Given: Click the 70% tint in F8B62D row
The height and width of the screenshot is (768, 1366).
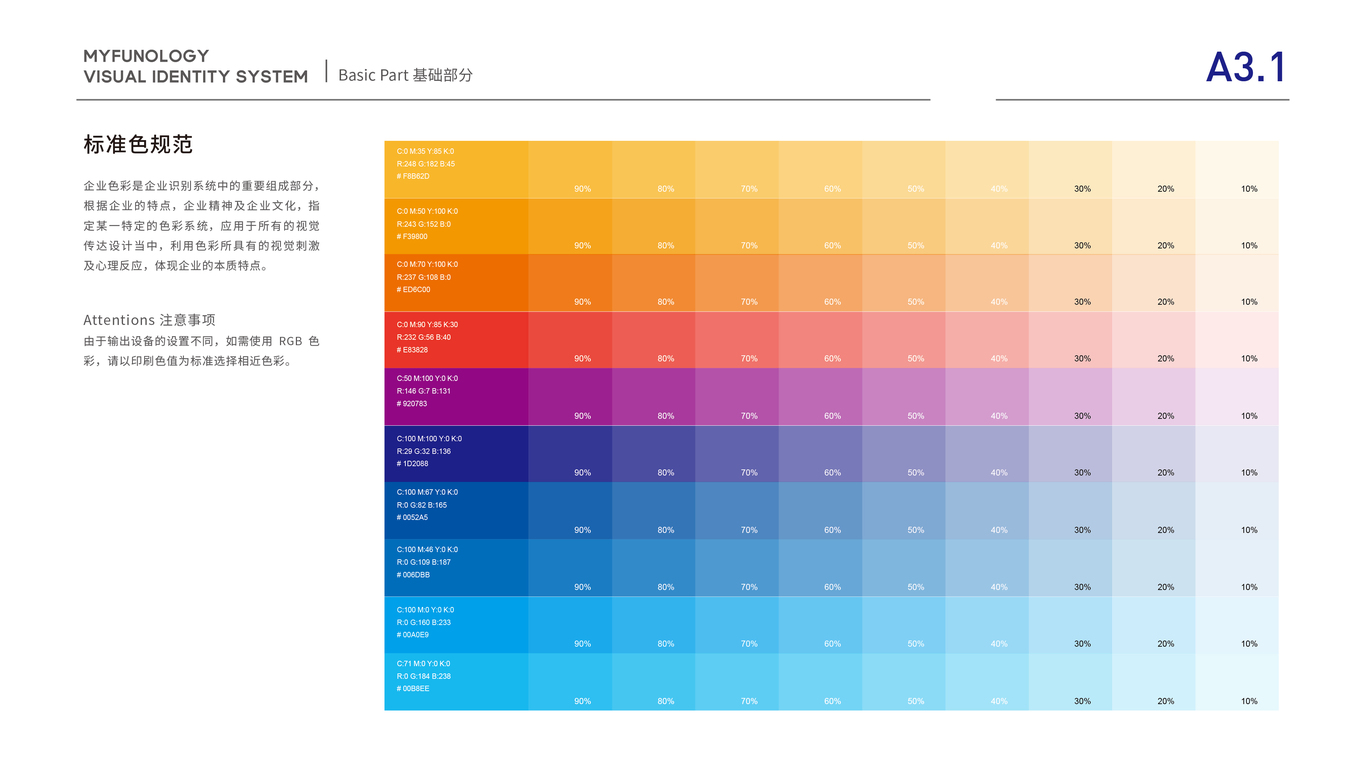Looking at the screenshot, I should point(737,169).
